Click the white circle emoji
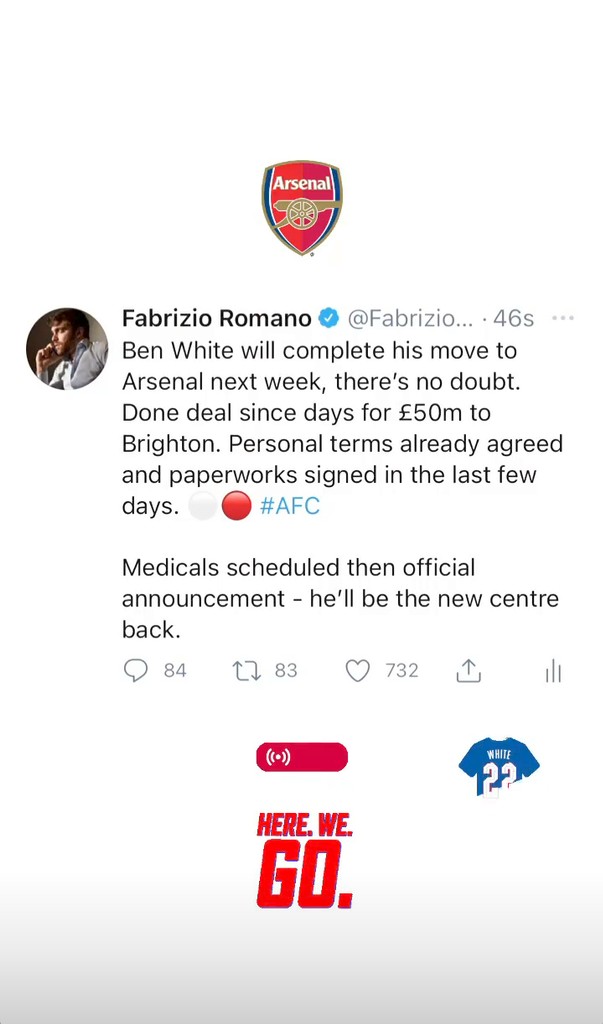This screenshot has height=1024, width=603. (x=203, y=506)
